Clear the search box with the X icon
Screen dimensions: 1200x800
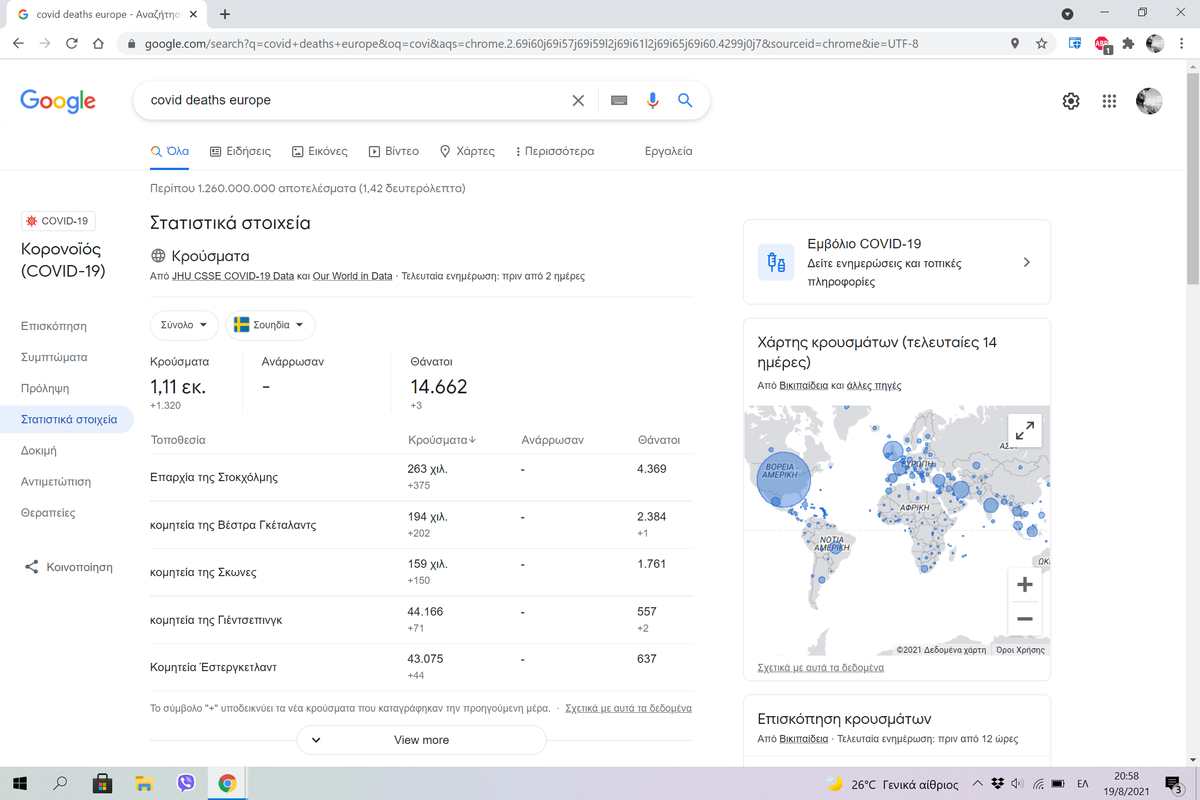point(578,101)
